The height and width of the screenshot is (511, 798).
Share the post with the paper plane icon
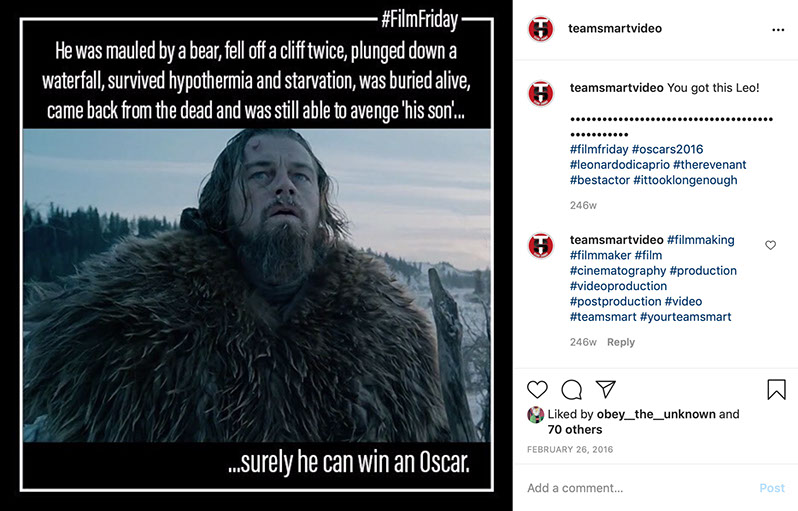[605, 389]
